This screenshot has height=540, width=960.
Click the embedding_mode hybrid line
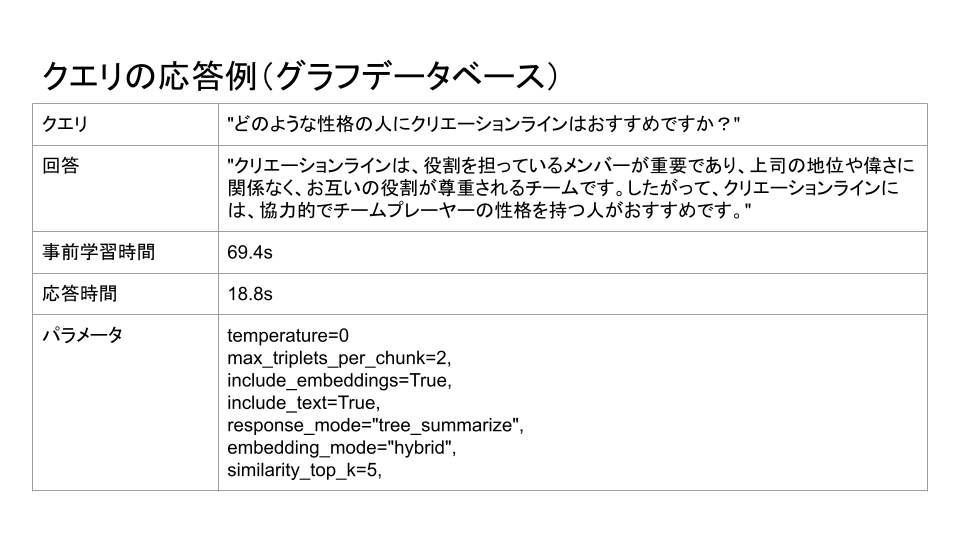click(342, 448)
